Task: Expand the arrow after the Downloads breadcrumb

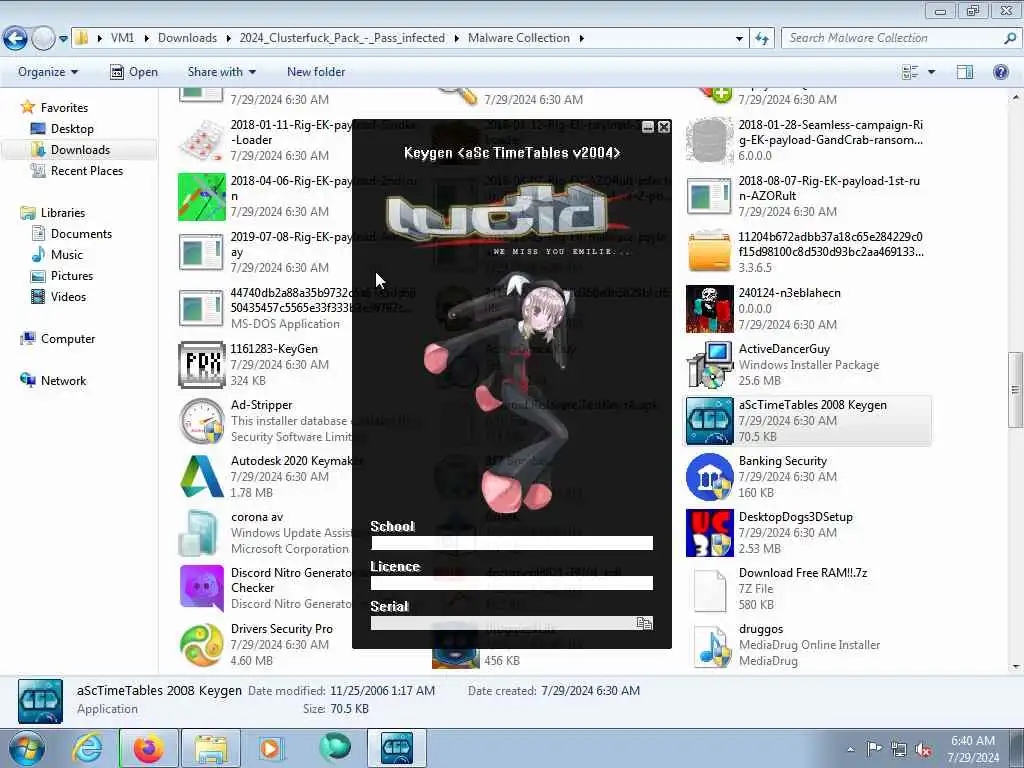Action: 229,39
